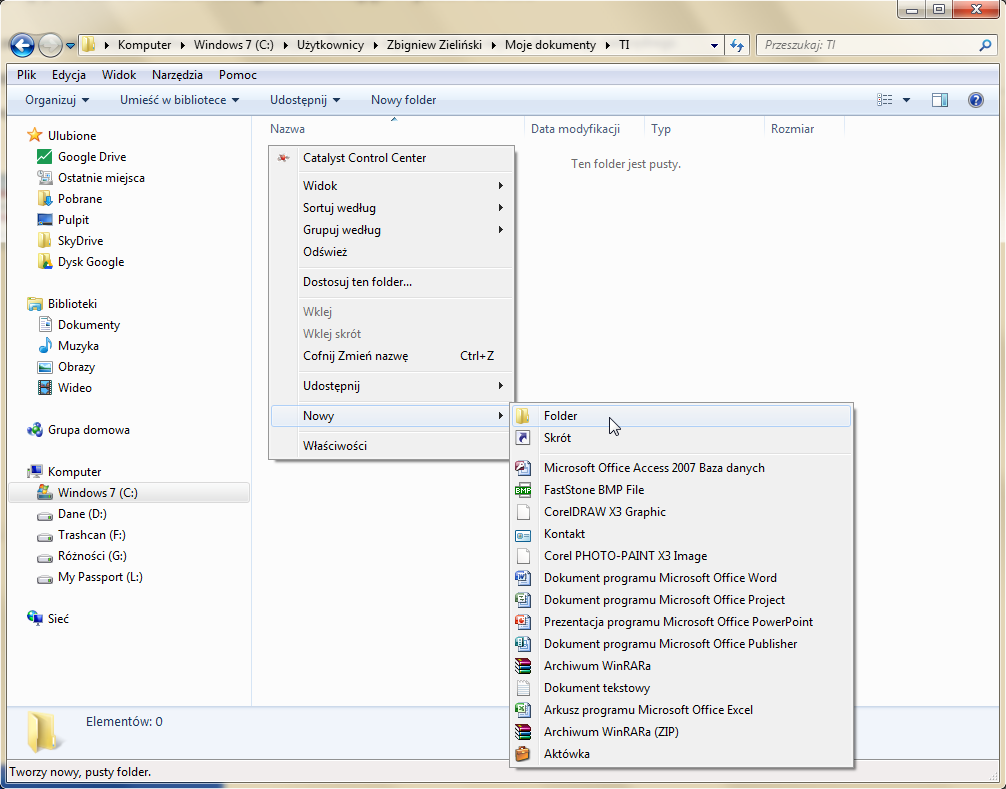Image resolution: width=1006 pixels, height=789 pixels.
Task: Select Sieć in the navigation pane
Action: coord(58,619)
